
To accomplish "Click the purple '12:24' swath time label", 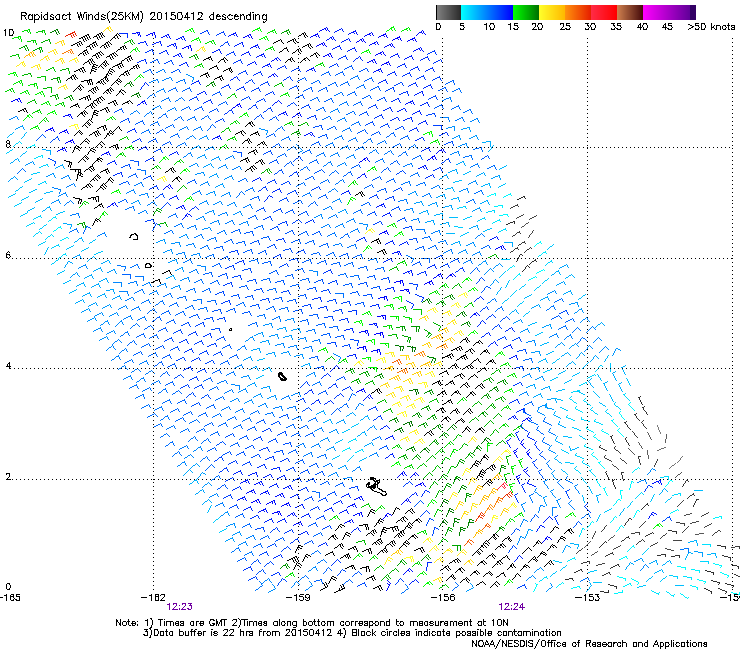I will [512, 607].
